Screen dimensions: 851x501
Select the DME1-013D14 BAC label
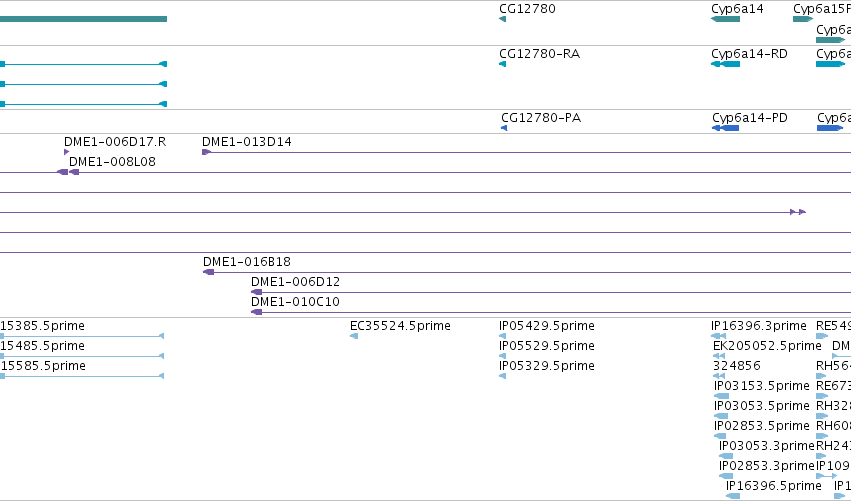246,142
